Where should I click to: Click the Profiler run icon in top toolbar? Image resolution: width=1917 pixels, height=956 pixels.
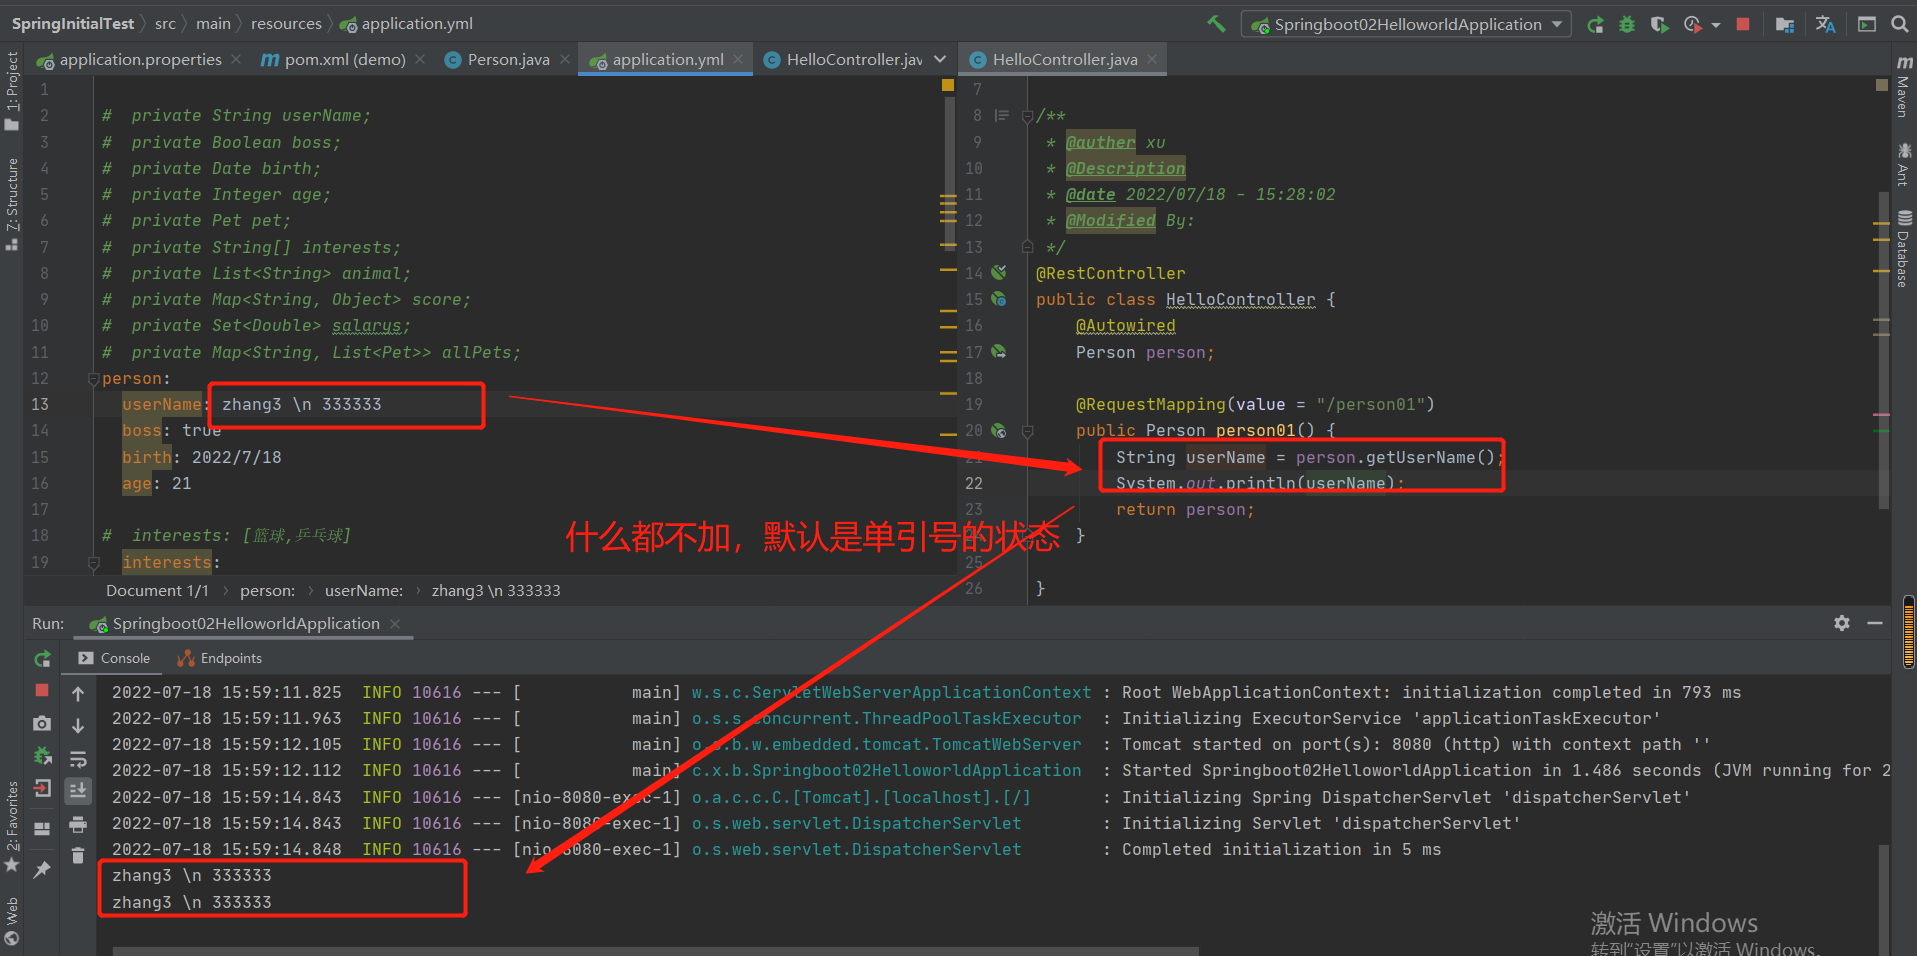coord(1692,24)
